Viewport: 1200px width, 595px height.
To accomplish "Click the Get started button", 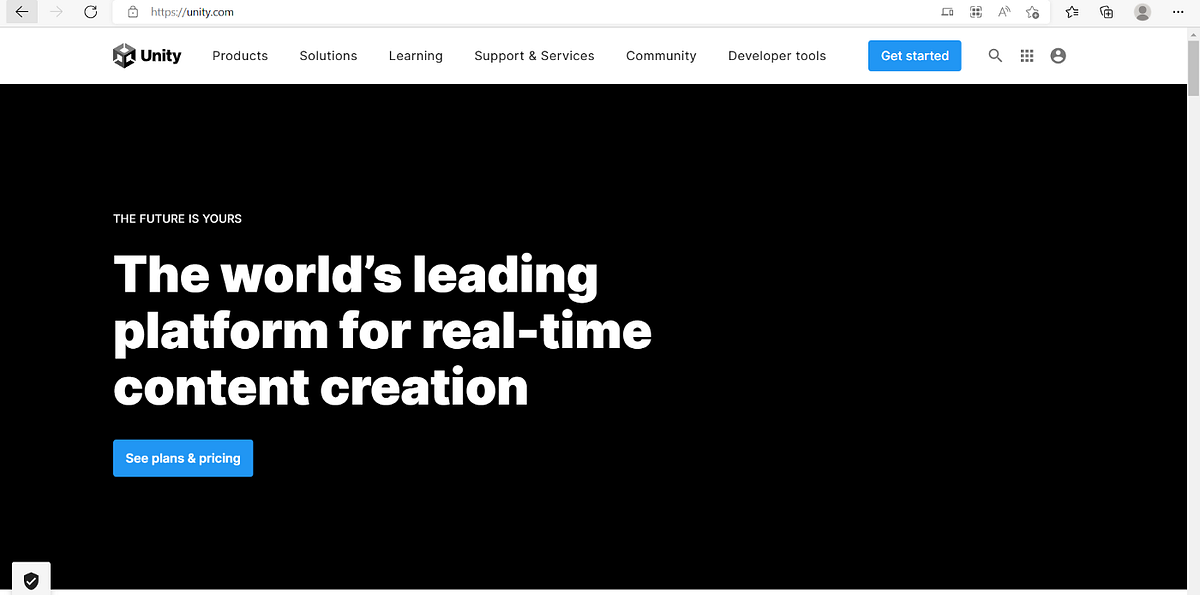I will 914,56.
